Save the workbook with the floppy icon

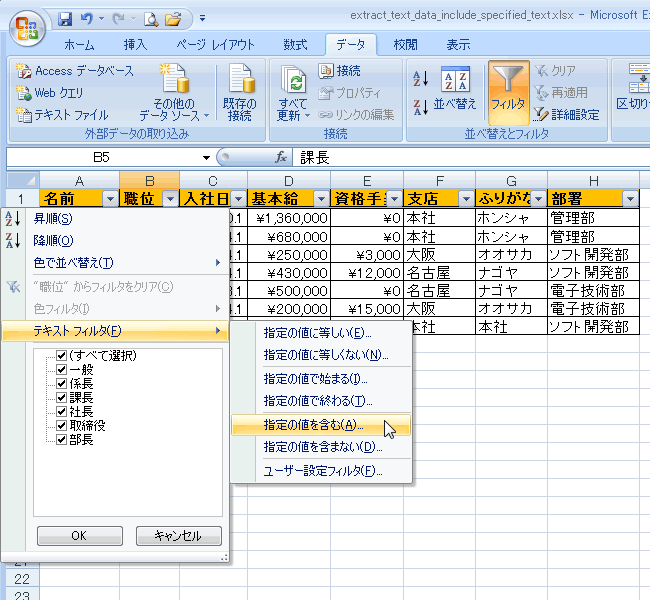click(65, 19)
